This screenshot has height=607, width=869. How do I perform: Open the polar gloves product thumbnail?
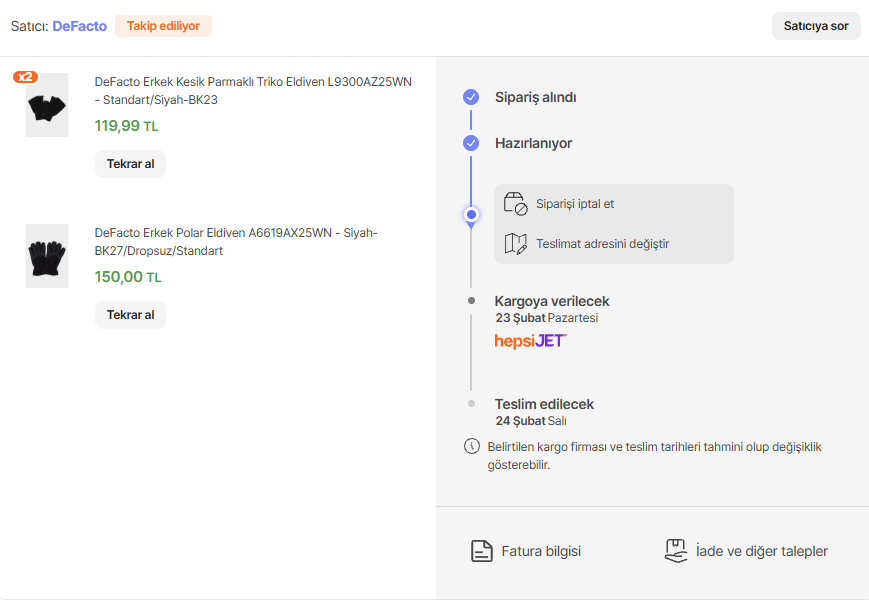point(47,256)
